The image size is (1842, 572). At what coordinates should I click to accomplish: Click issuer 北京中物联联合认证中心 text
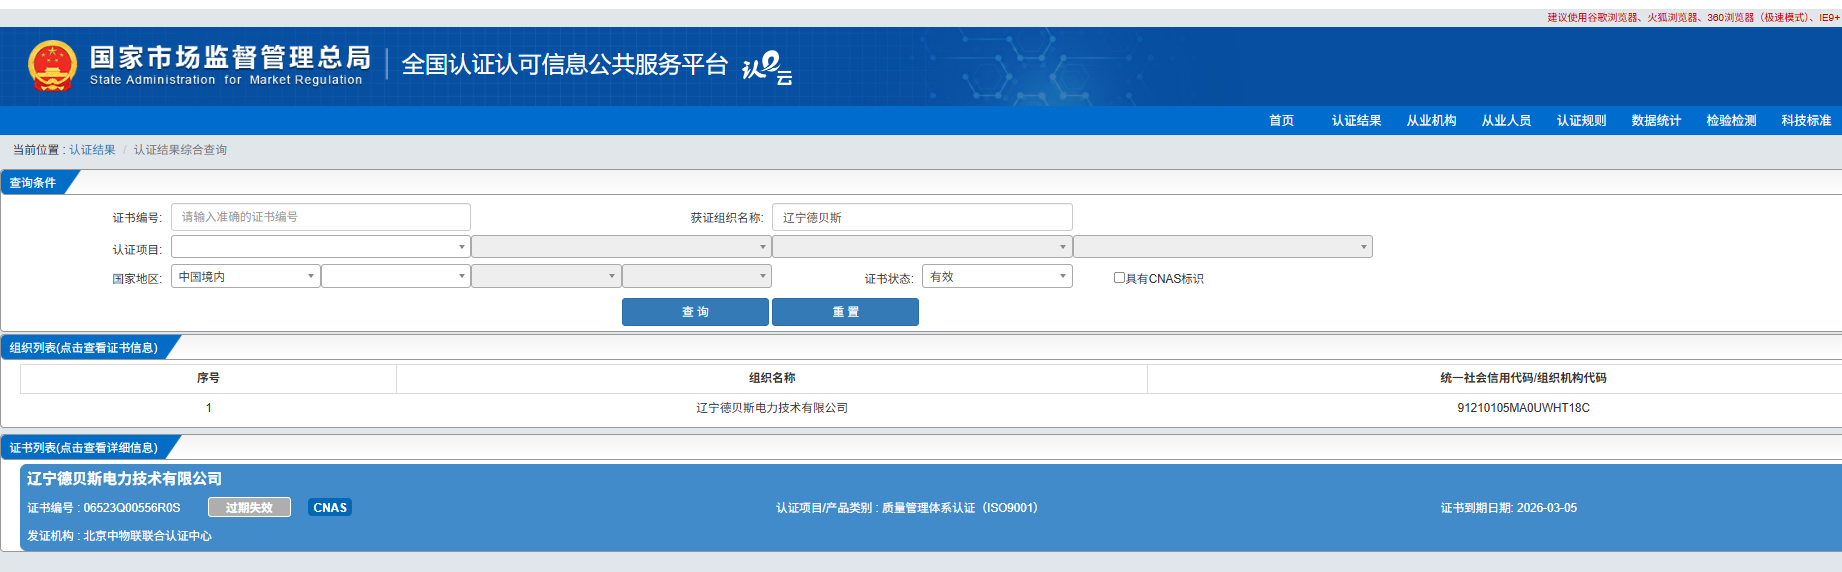(x=147, y=536)
